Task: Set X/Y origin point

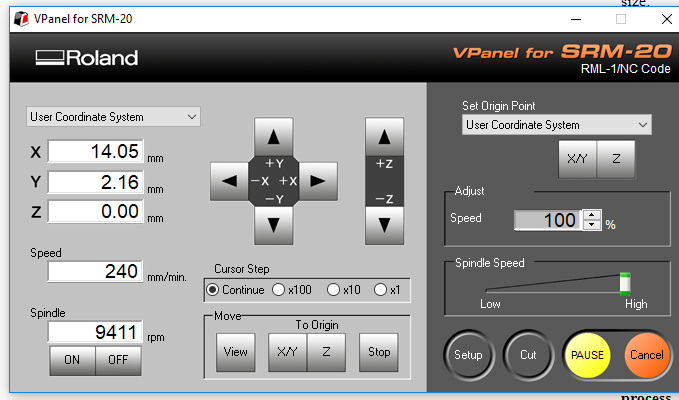Action: click(x=578, y=159)
